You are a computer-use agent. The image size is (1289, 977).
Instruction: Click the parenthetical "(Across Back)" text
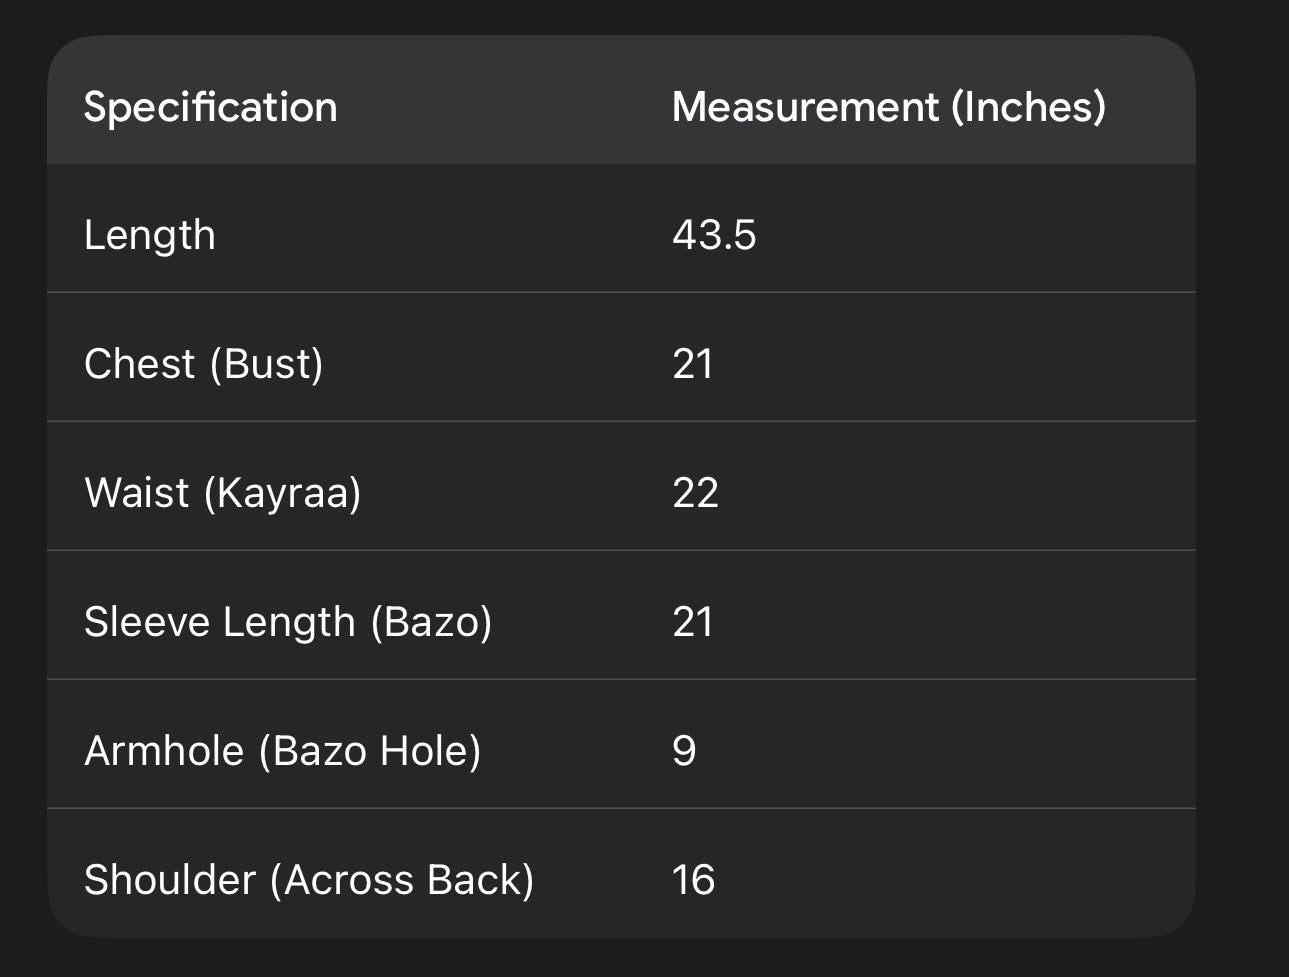coord(402,880)
